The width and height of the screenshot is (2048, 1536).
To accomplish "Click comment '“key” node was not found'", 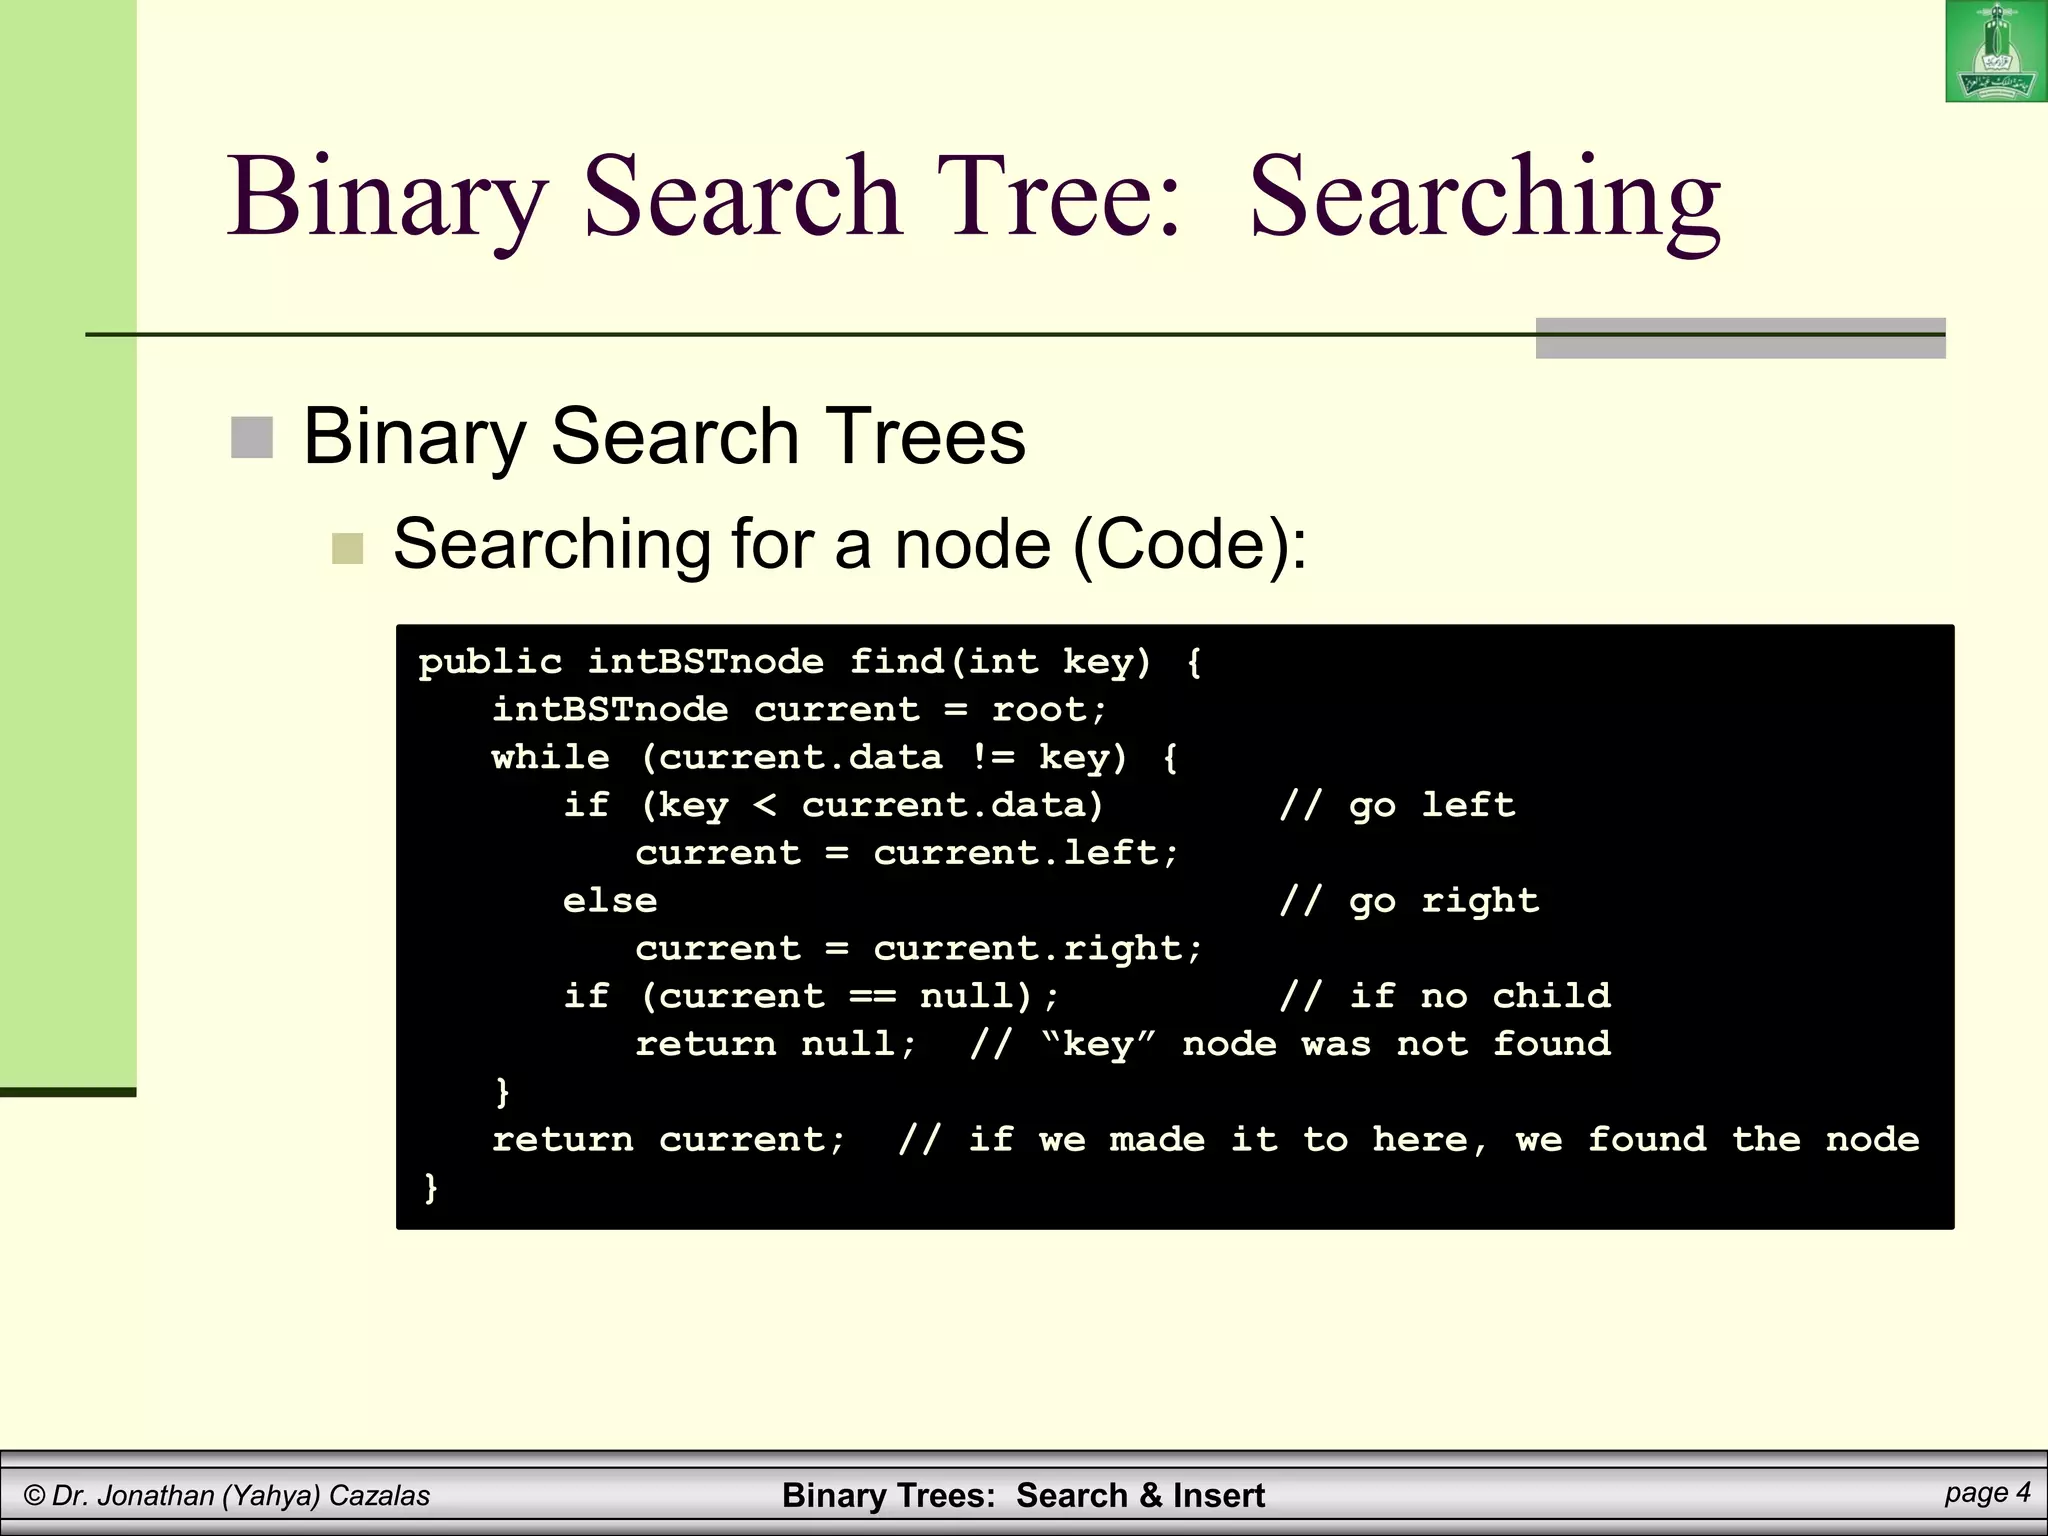I will pos(1325,1044).
